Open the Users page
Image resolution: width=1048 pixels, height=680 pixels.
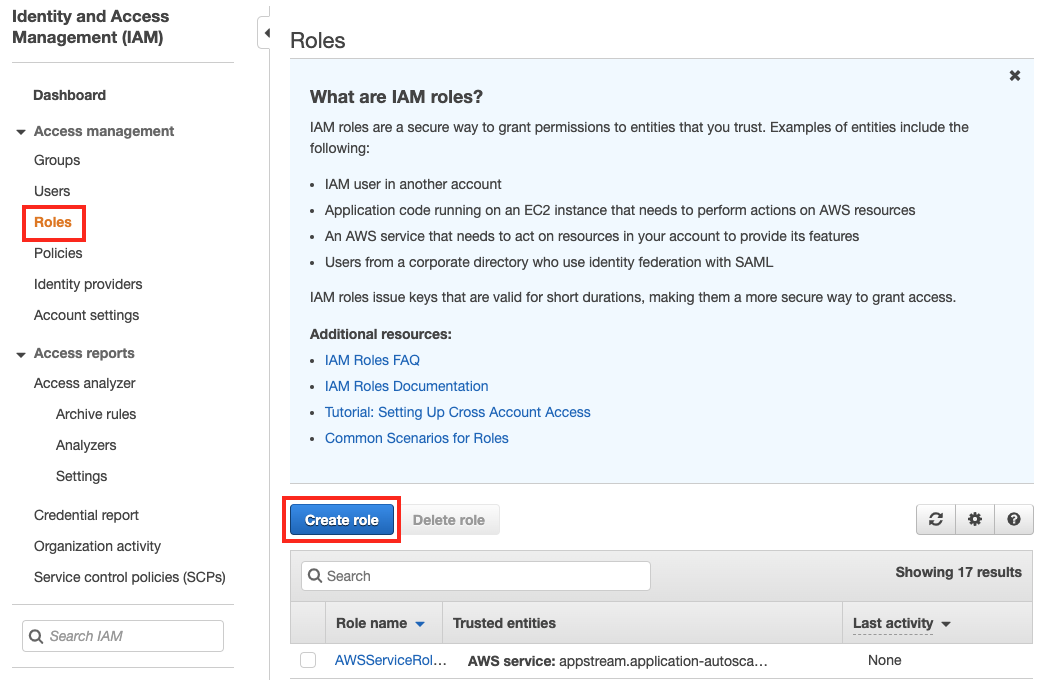pos(52,191)
